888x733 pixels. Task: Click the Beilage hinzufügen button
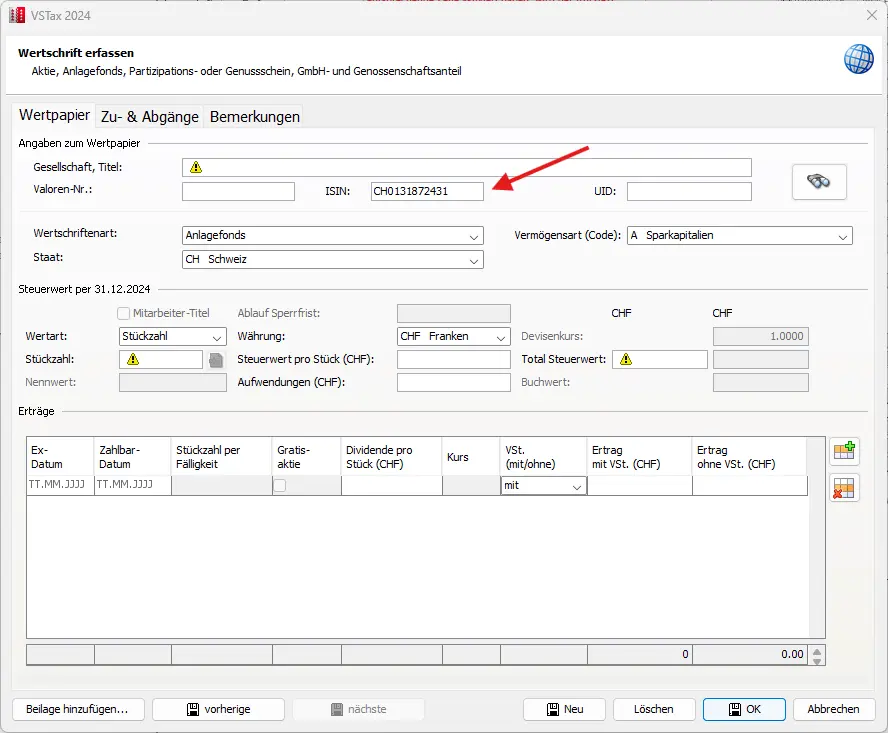(78, 709)
